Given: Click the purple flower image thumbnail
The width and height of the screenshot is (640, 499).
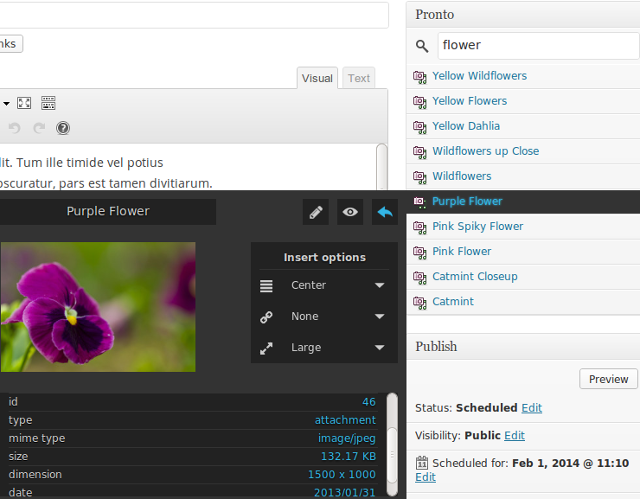Looking at the screenshot, I should coord(98,307).
